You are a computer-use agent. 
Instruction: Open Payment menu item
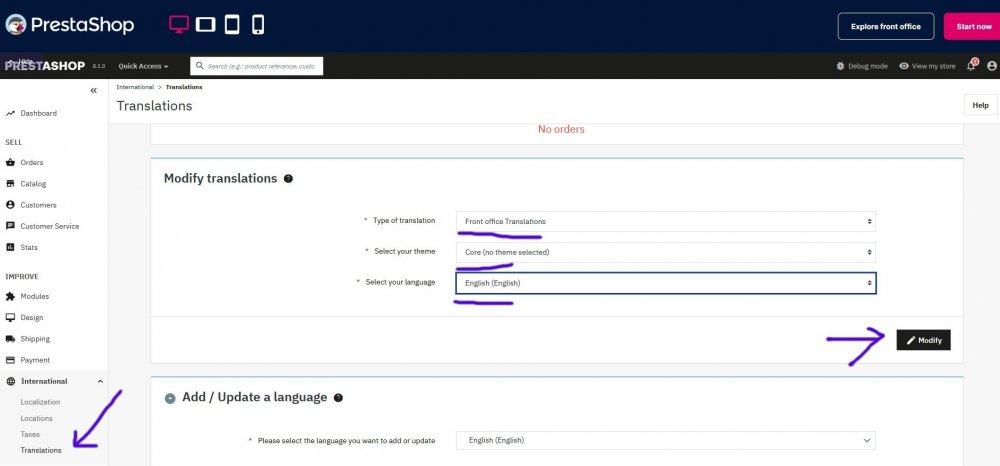pyautogui.click(x=35, y=360)
